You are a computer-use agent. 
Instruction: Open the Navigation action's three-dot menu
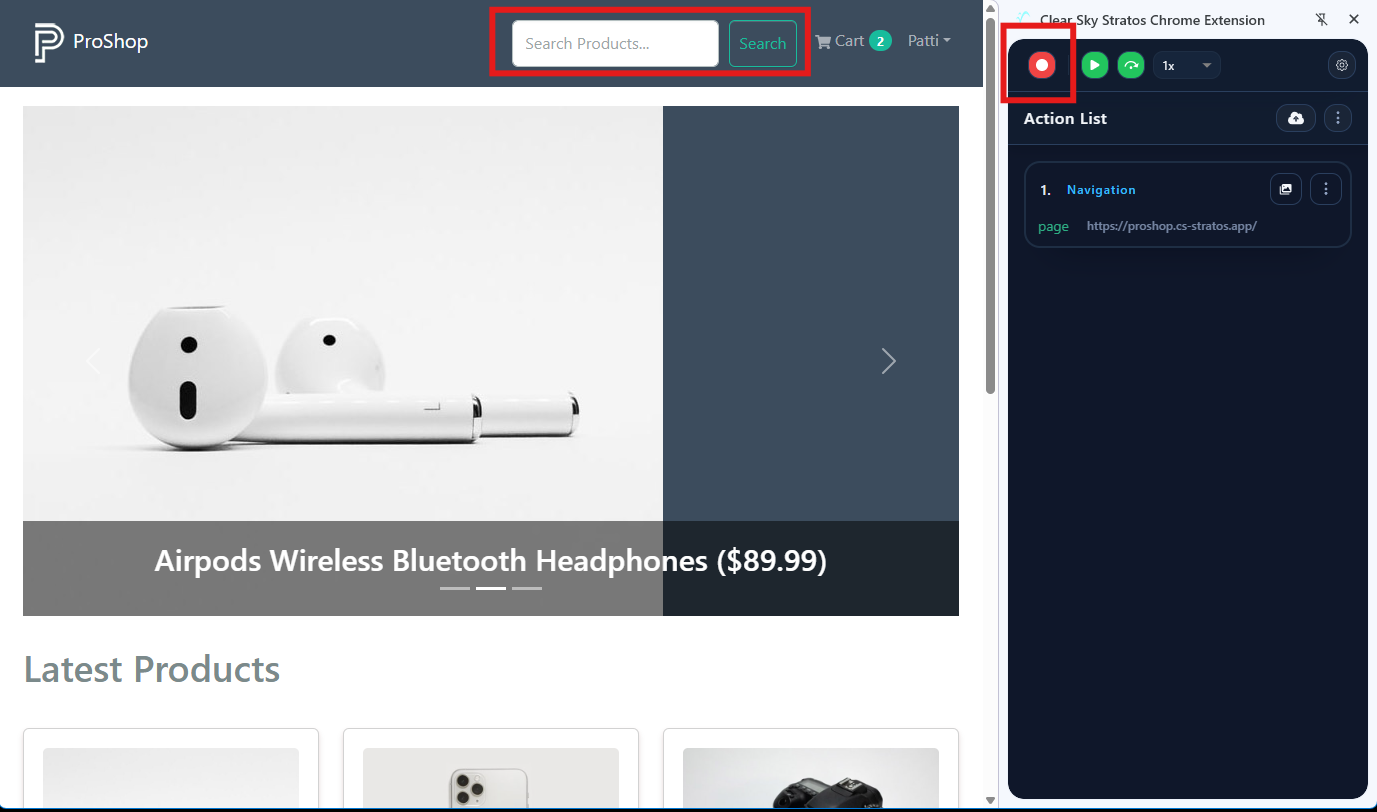coord(1325,189)
